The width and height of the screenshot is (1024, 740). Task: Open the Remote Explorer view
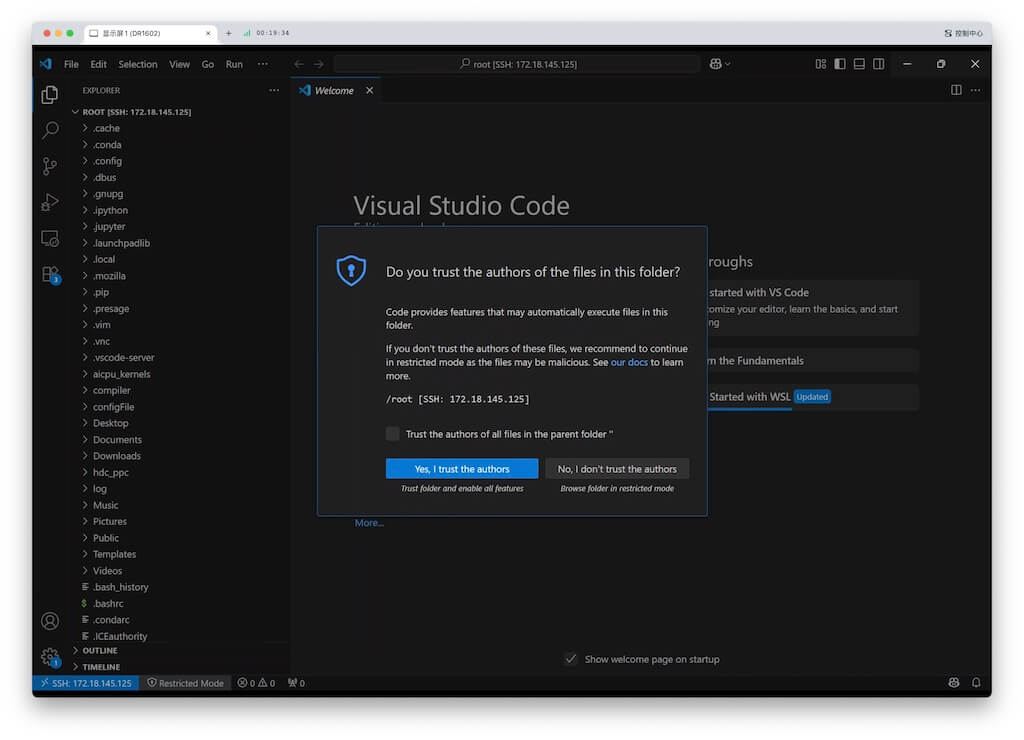click(49, 238)
